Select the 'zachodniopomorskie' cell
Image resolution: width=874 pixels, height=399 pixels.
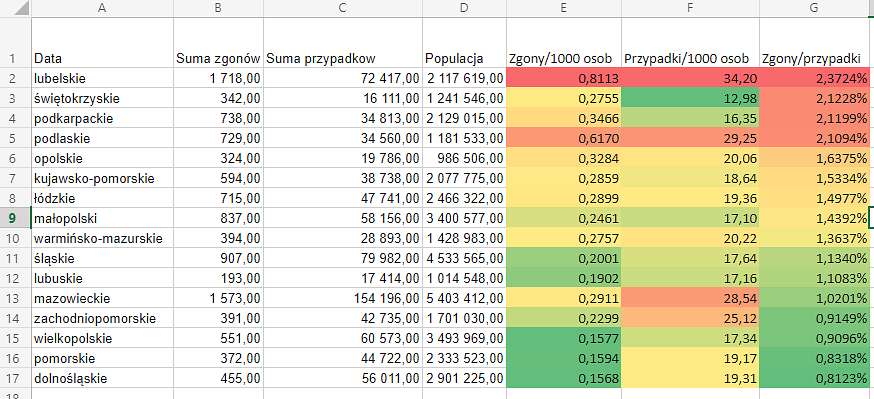click(x=103, y=318)
